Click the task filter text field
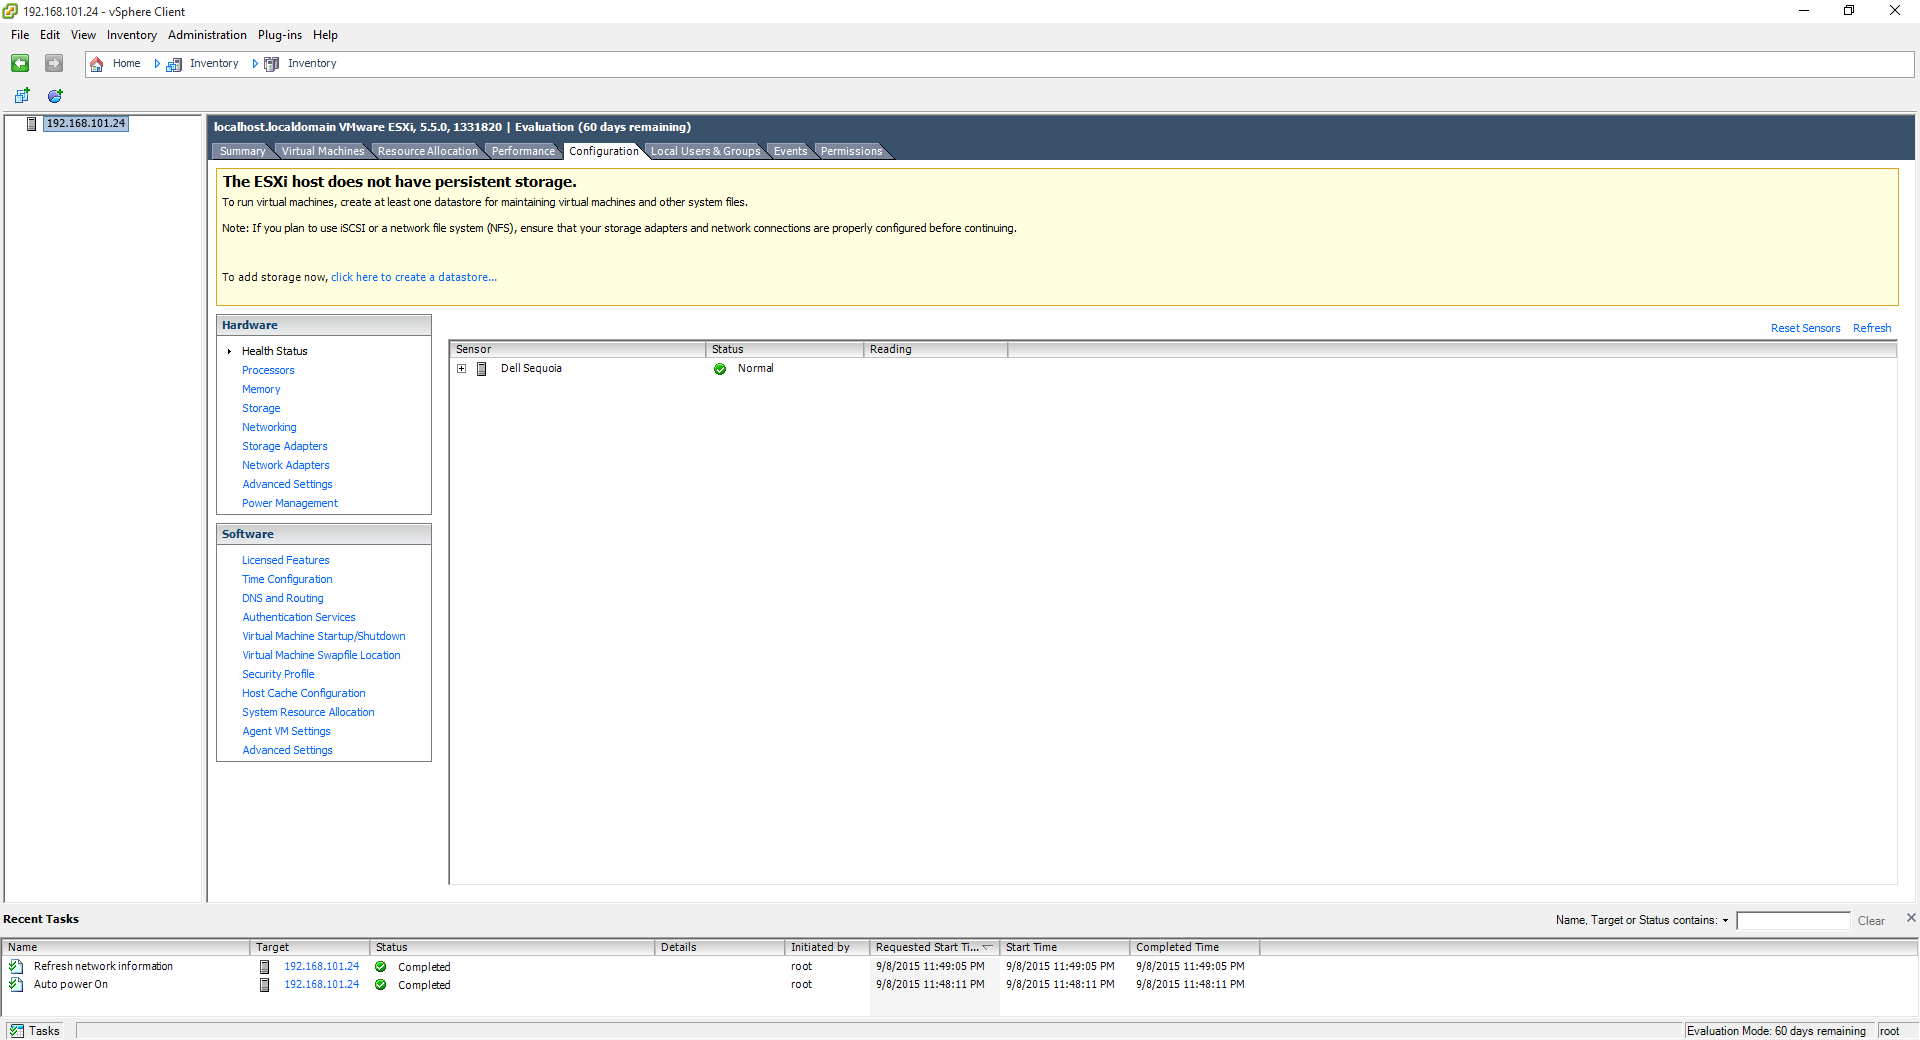Image resolution: width=1920 pixels, height=1040 pixels. (x=1793, y=921)
